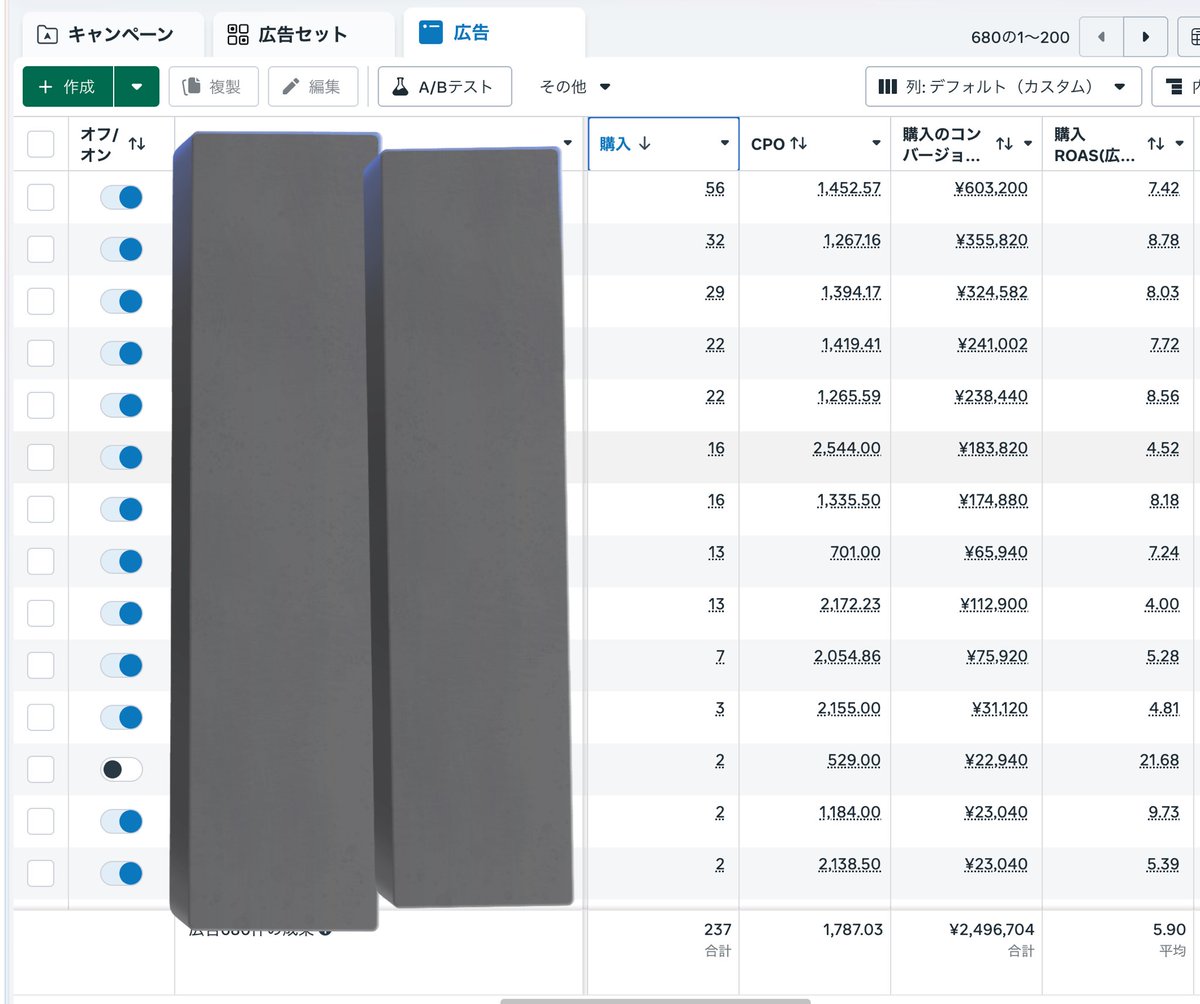1200x1004 pixels.
Task: Click the purchase count 56
Action: pos(715,188)
